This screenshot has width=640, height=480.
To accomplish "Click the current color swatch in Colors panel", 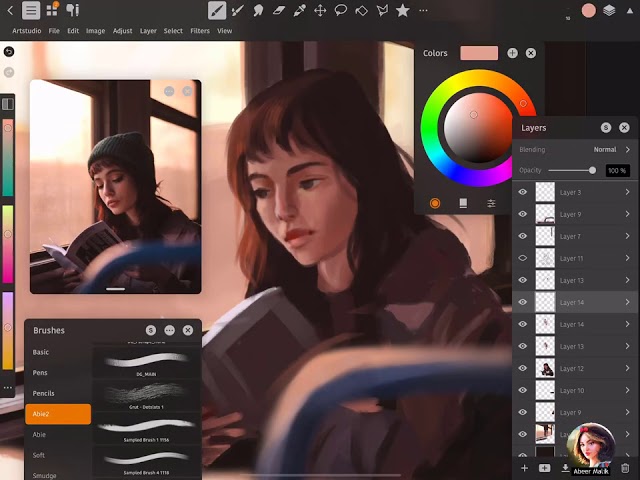I will click(x=479, y=53).
